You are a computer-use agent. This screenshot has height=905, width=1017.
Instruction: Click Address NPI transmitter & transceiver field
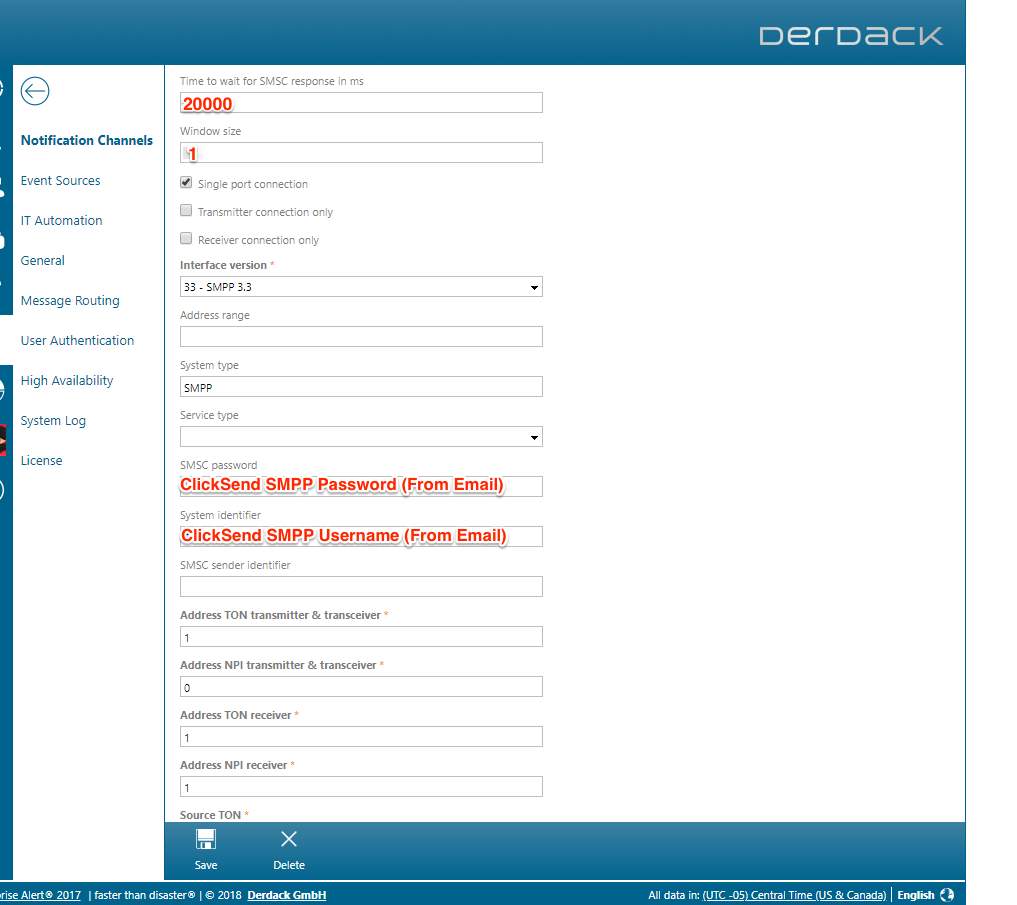coord(361,686)
